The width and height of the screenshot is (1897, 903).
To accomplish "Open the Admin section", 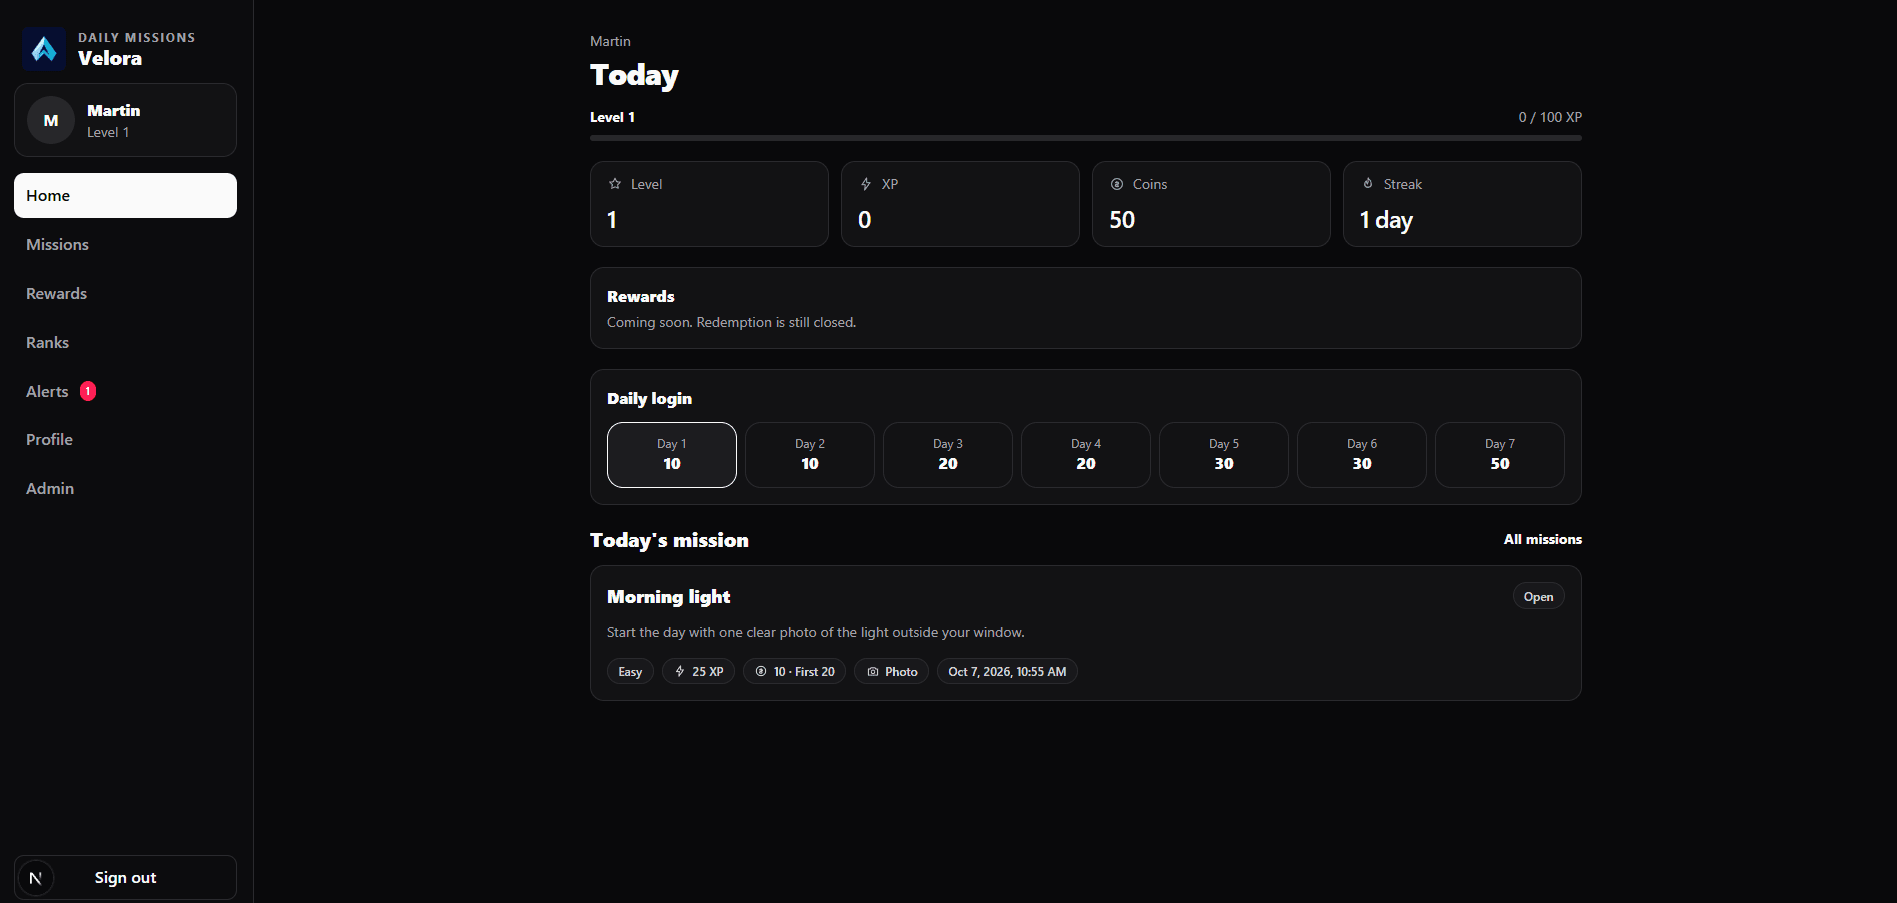I will pos(125,488).
